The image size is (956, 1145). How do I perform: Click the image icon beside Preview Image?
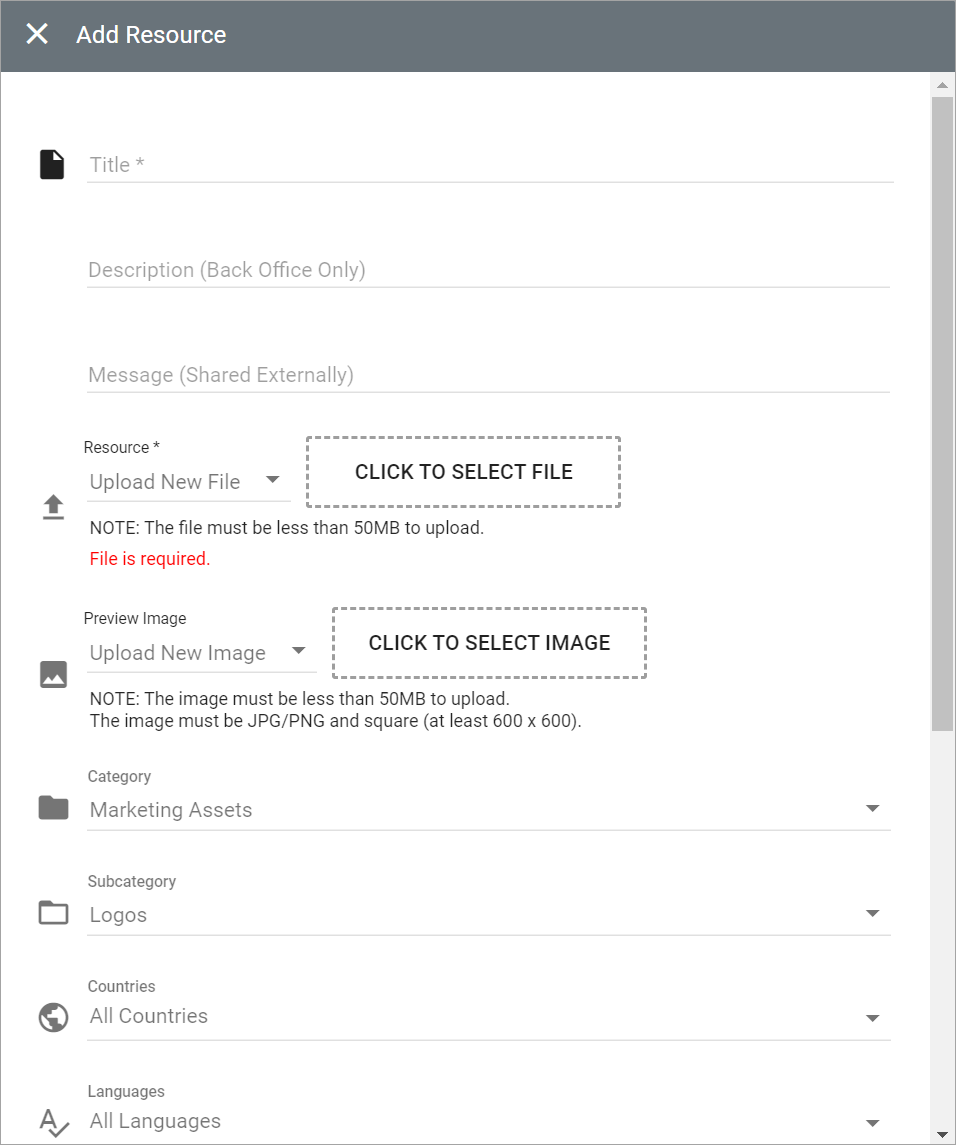point(53,674)
